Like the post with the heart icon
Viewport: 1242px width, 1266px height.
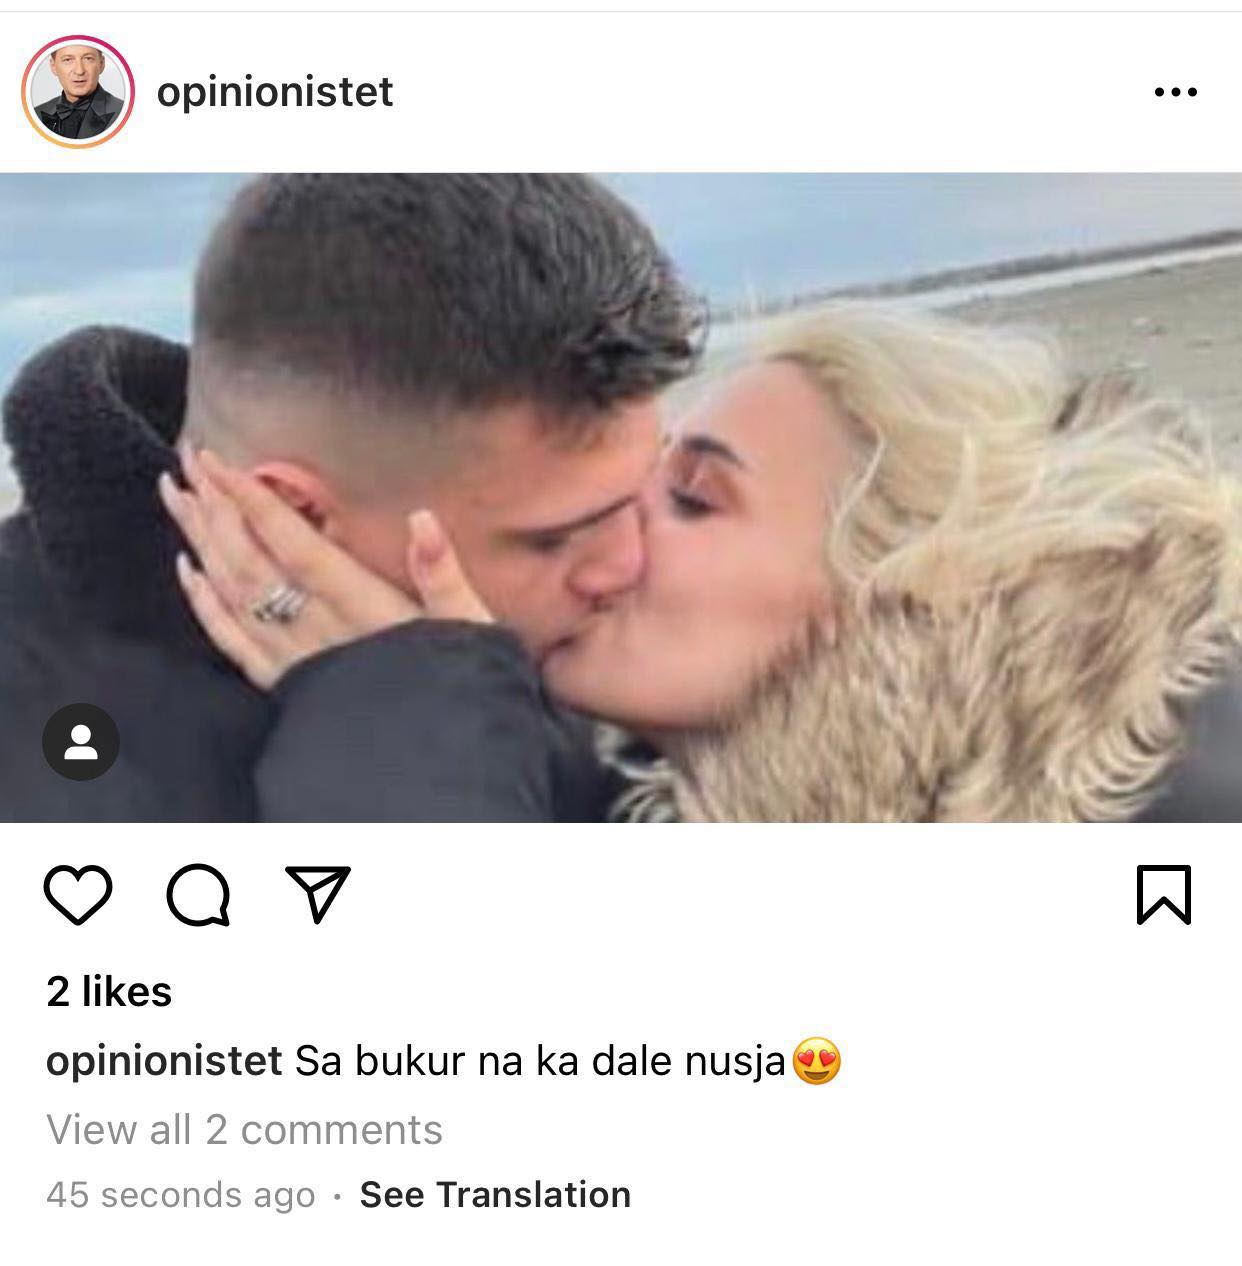(x=79, y=894)
